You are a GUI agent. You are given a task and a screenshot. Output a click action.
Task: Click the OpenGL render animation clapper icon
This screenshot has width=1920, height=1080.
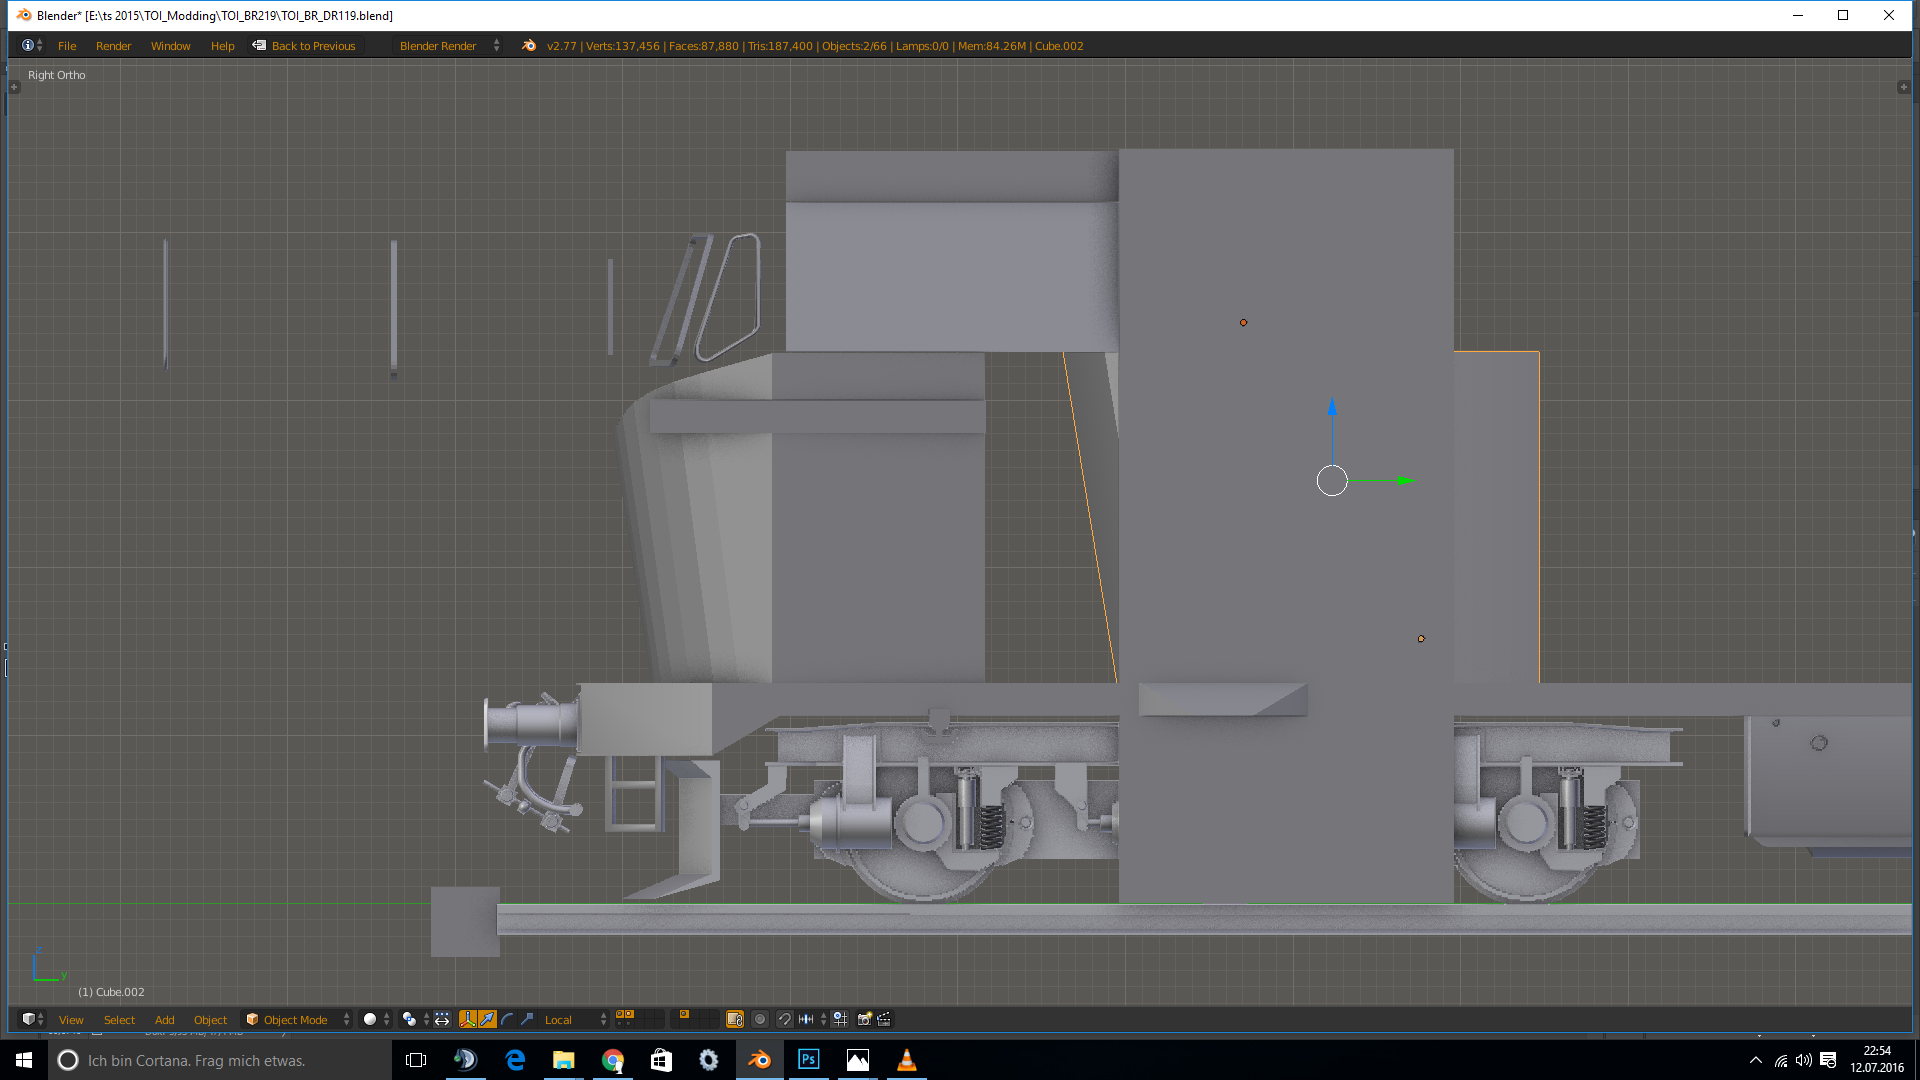(x=884, y=1019)
